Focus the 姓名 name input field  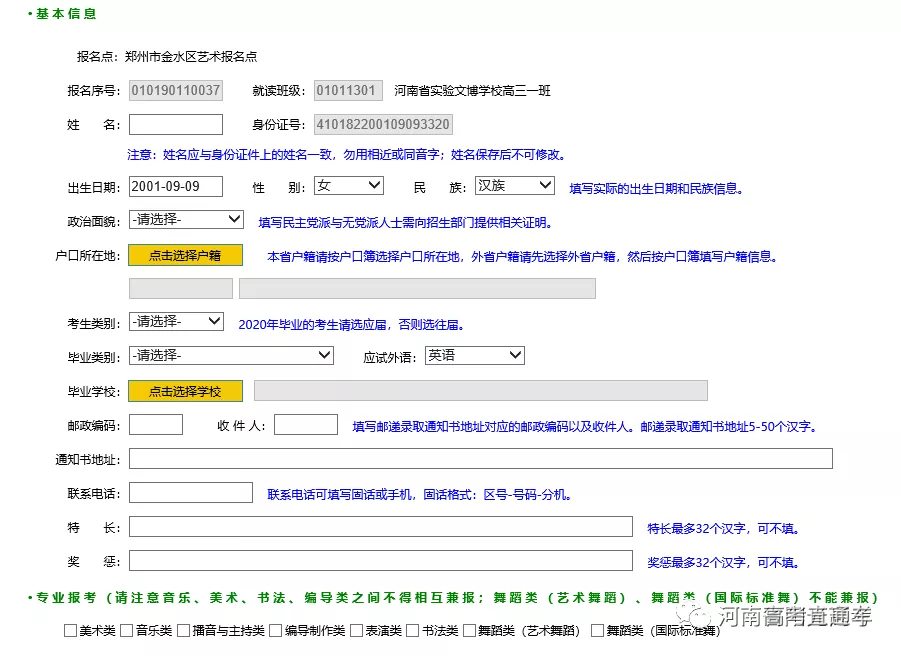coord(176,125)
